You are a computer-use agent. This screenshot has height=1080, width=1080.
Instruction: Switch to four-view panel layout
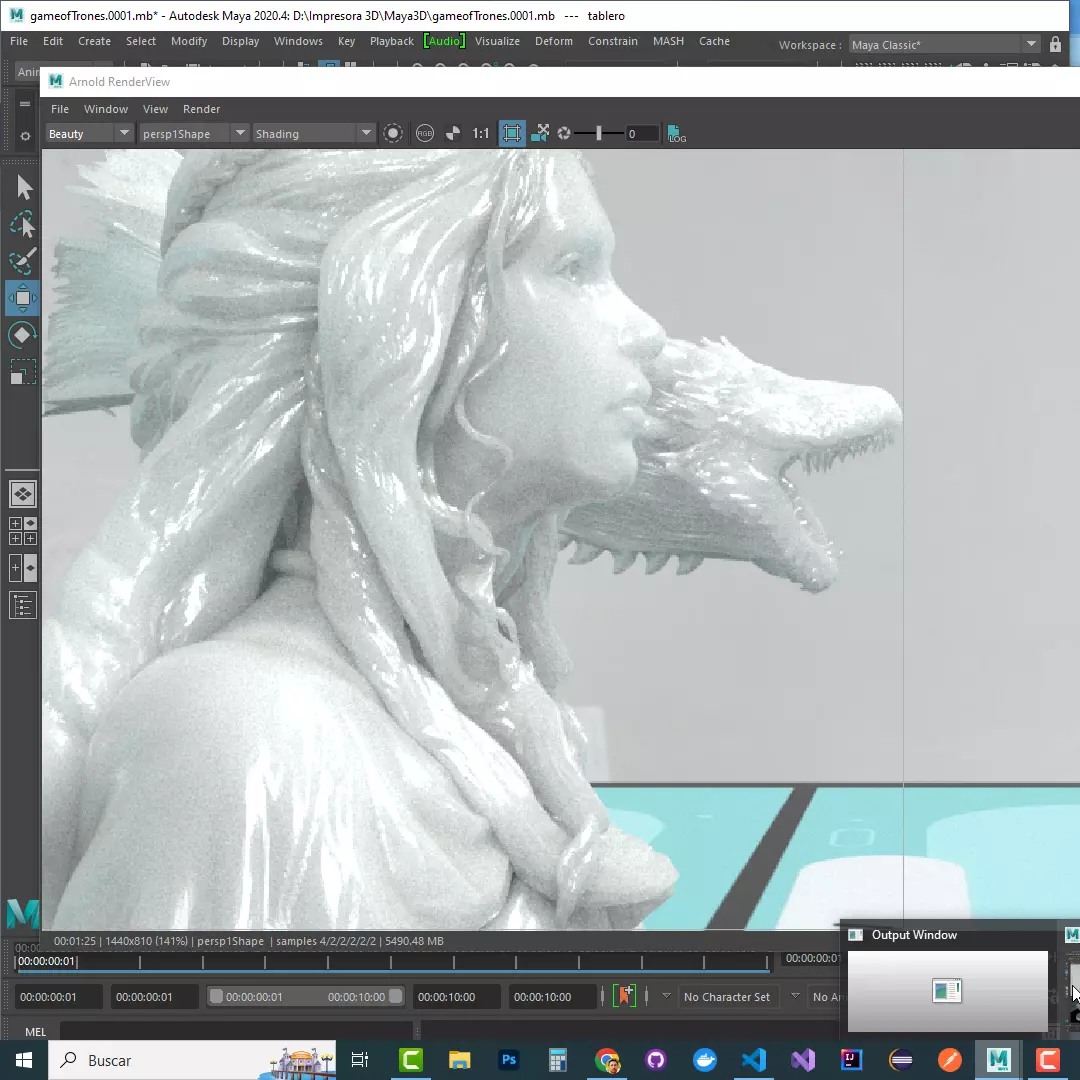[23, 531]
